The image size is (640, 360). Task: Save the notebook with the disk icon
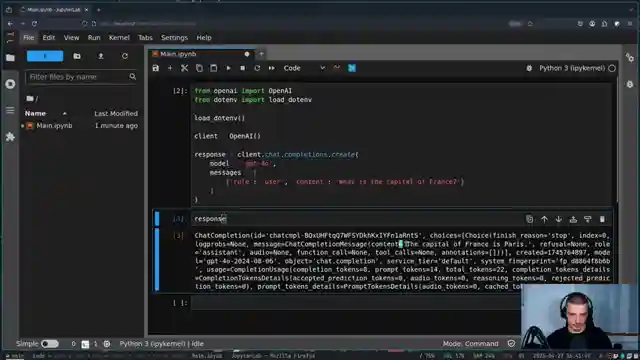point(156,68)
